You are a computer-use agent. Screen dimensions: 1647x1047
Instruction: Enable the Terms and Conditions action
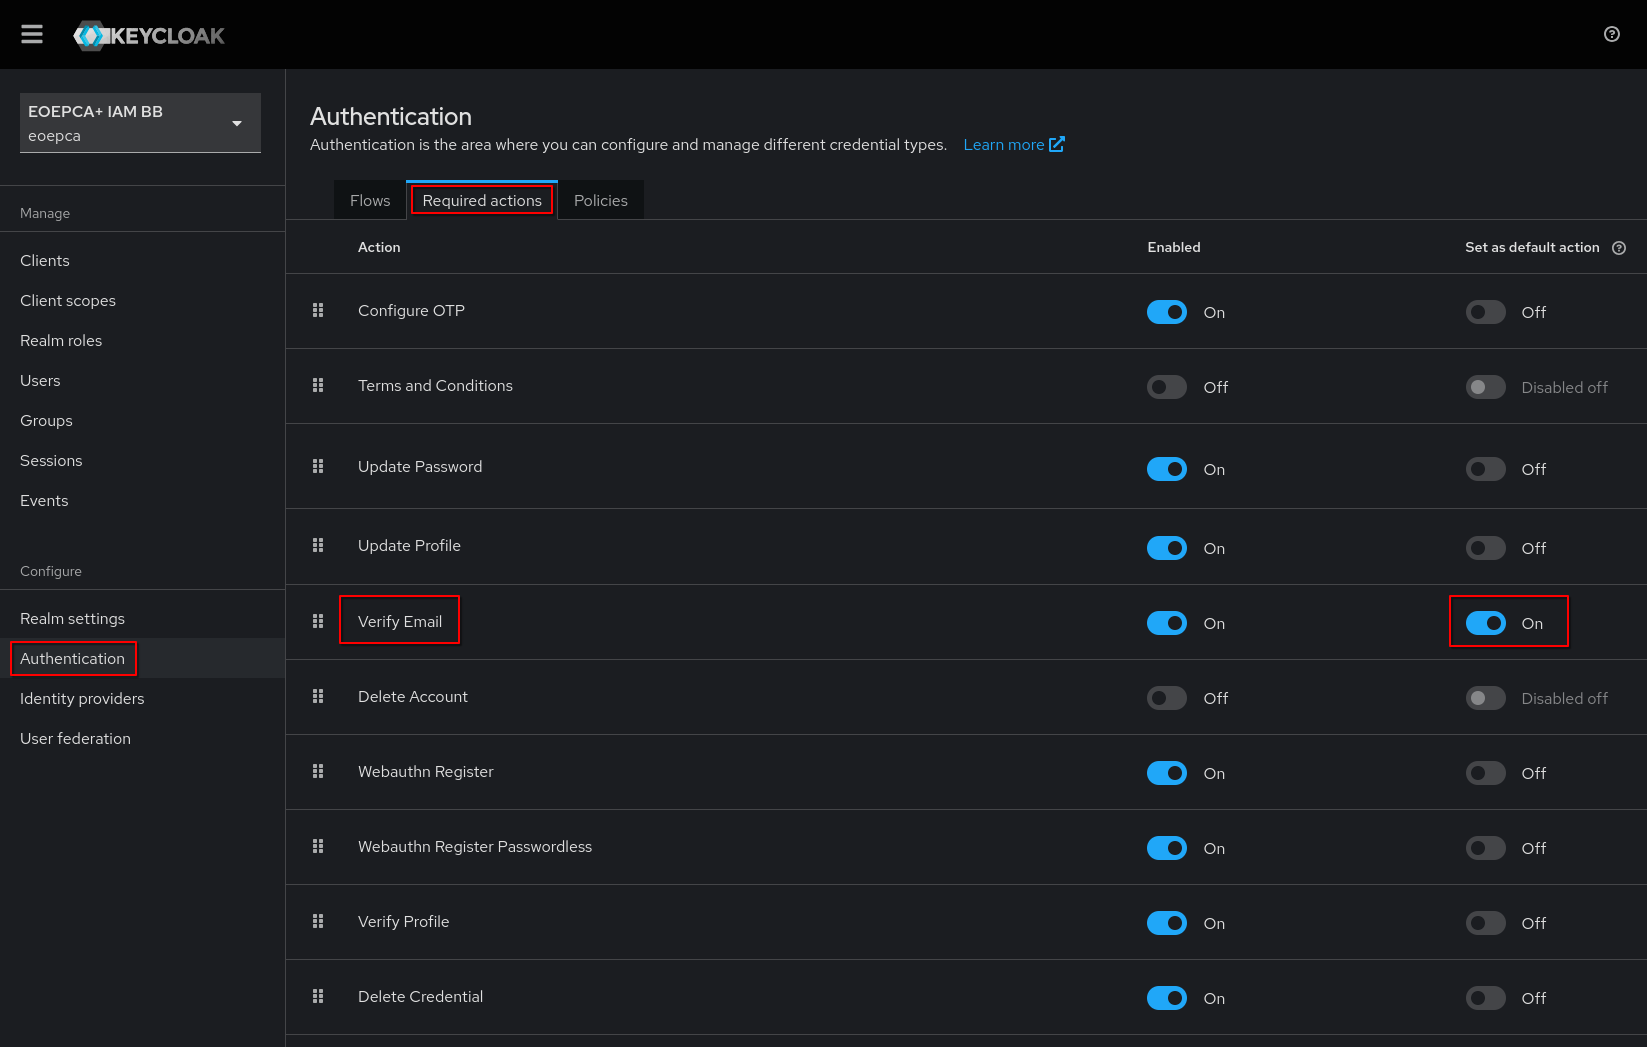[x=1166, y=387]
